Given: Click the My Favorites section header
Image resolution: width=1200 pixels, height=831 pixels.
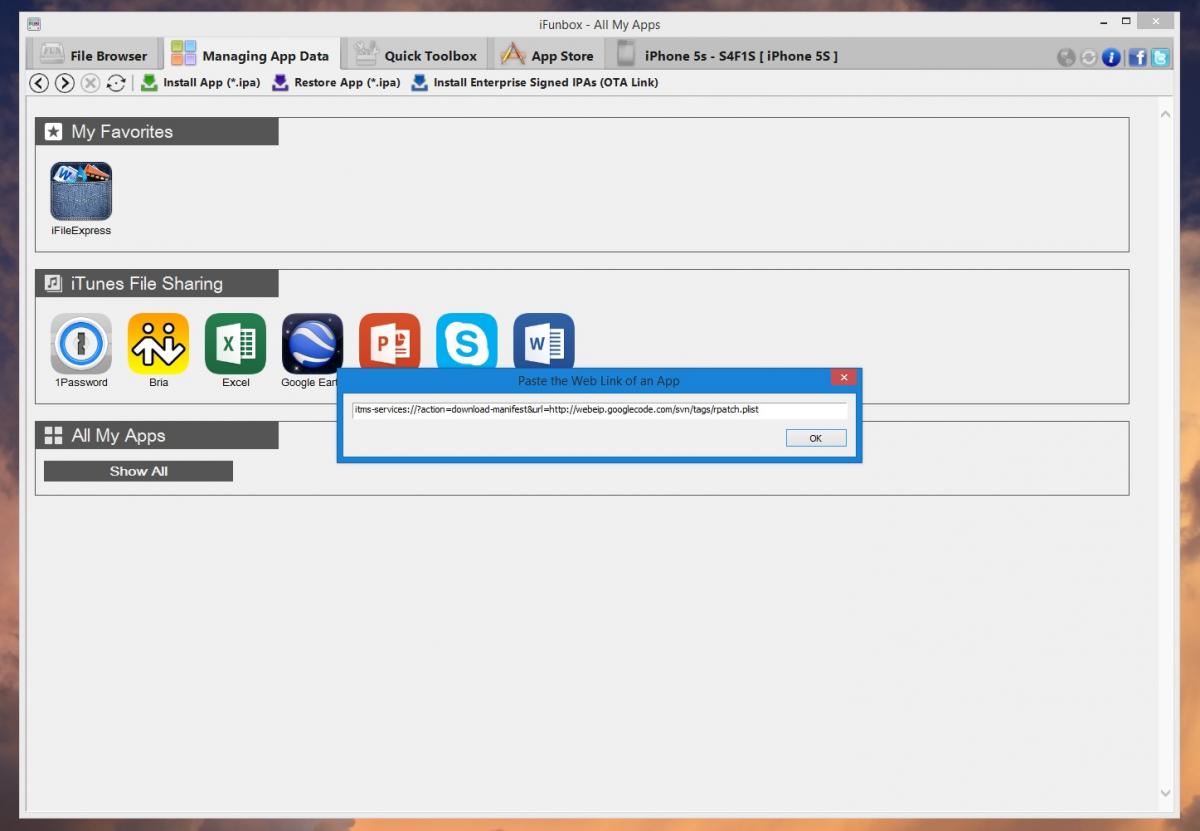Looking at the screenshot, I should (157, 132).
